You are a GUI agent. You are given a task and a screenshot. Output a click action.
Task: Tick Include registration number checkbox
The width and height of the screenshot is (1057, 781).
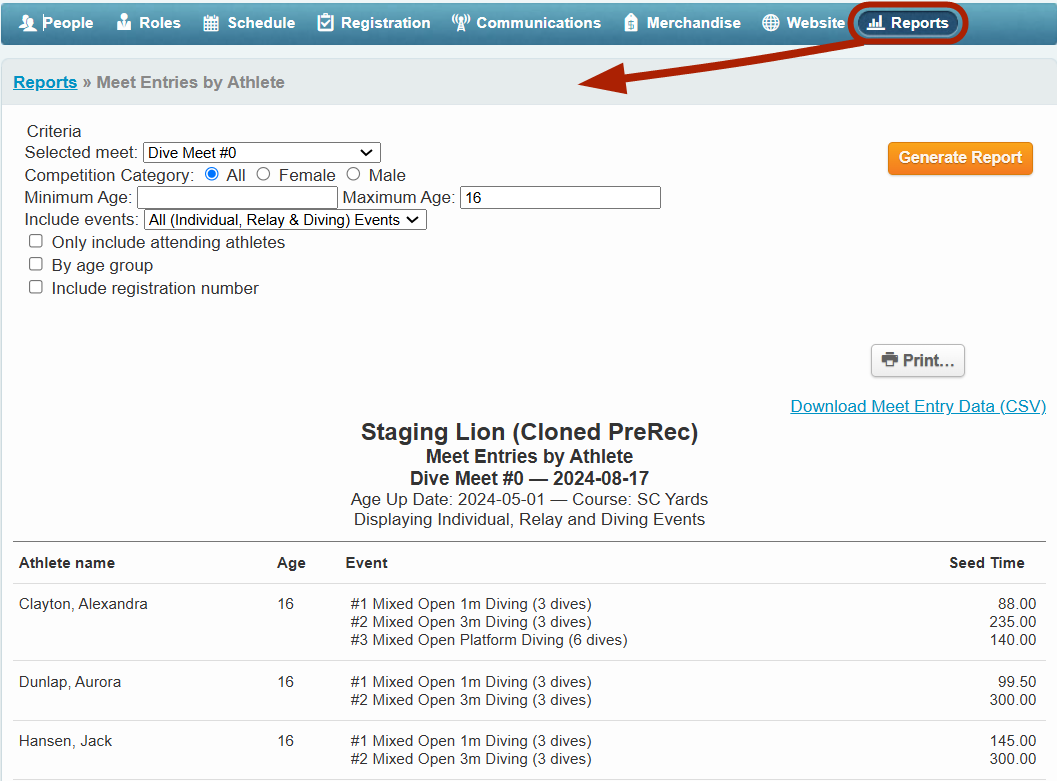click(36, 287)
